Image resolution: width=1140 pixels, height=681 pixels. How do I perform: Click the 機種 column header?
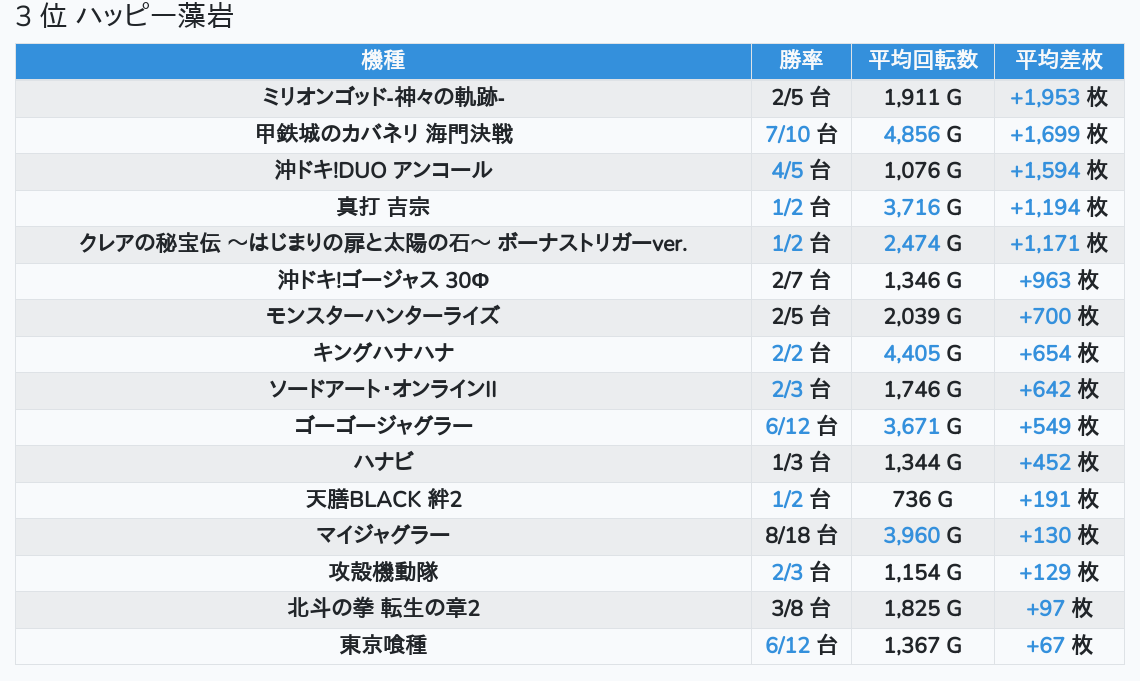pos(383,60)
